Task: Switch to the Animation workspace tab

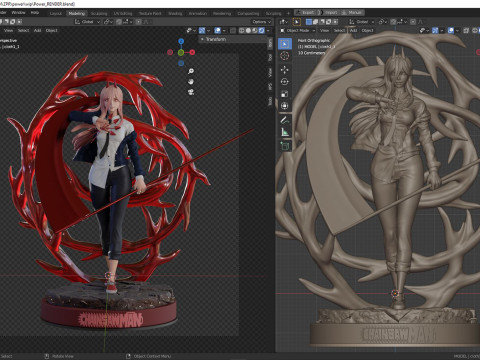Action: click(x=198, y=13)
